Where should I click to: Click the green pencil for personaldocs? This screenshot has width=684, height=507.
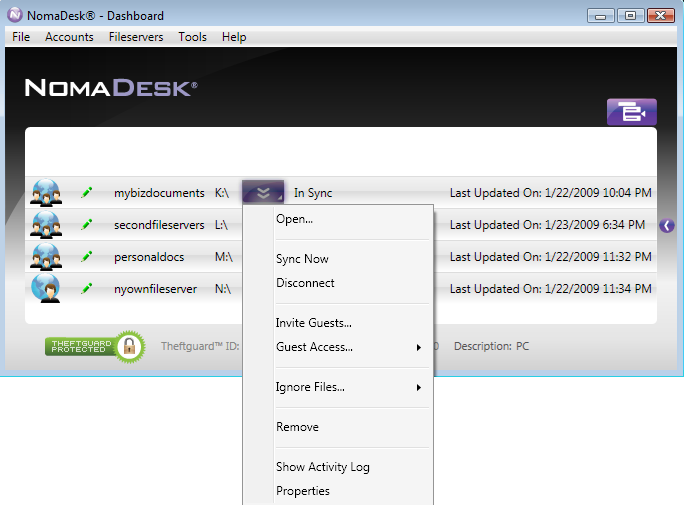pyautogui.click(x=87, y=257)
